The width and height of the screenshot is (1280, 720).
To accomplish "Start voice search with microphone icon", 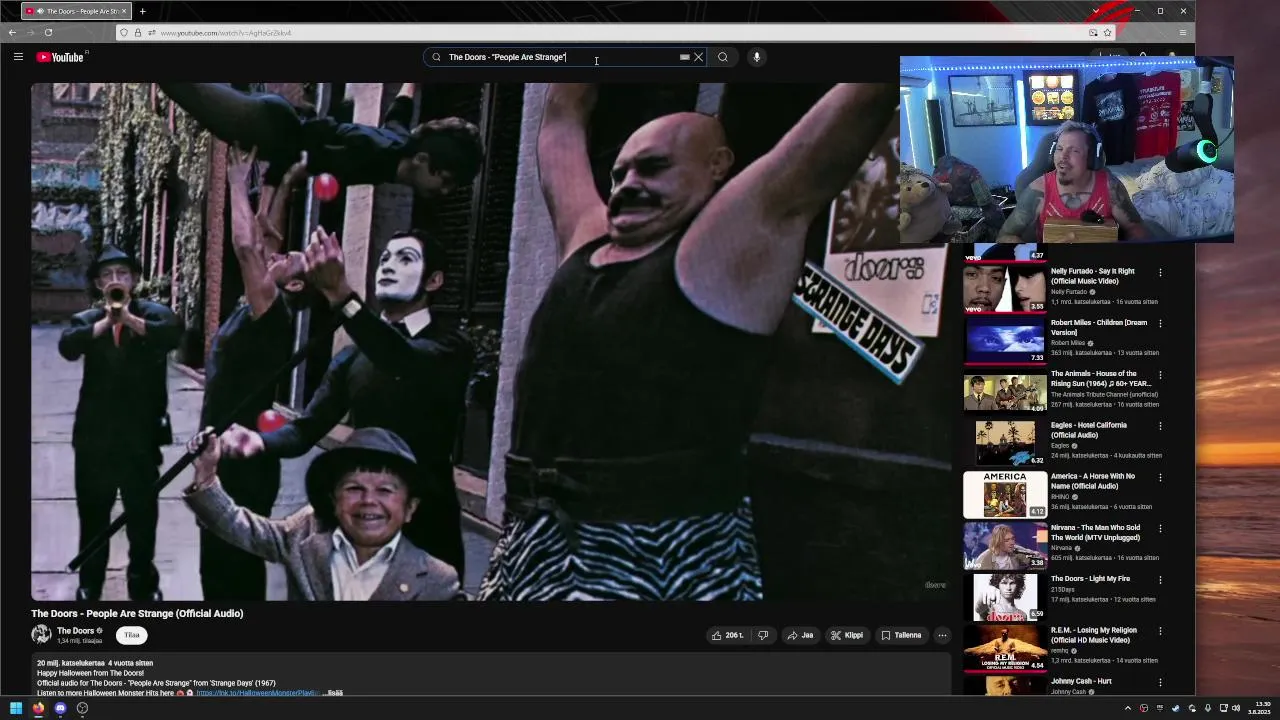I will click(x=757, y=57).
